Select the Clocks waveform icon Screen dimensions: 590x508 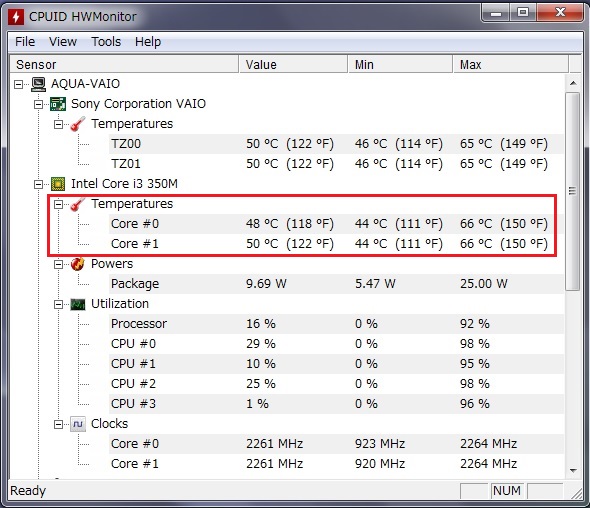click(x=78, y=424)
